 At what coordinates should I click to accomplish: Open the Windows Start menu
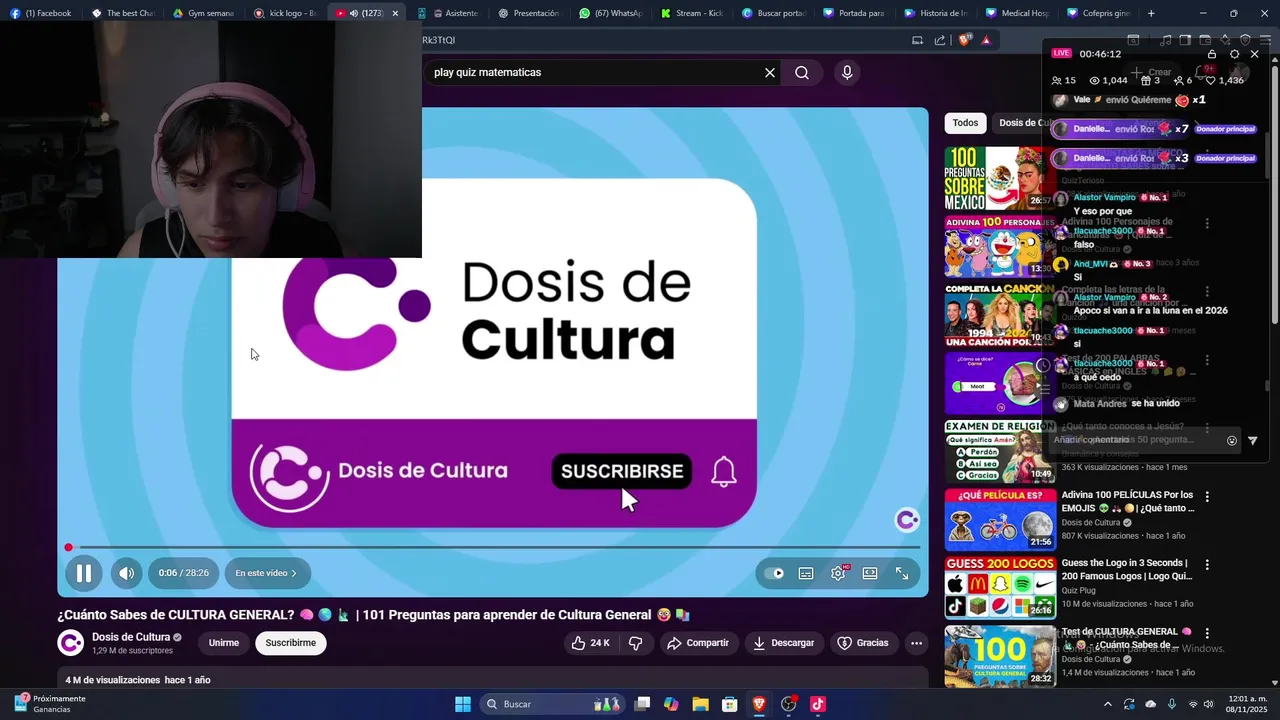tap(463, 704)
